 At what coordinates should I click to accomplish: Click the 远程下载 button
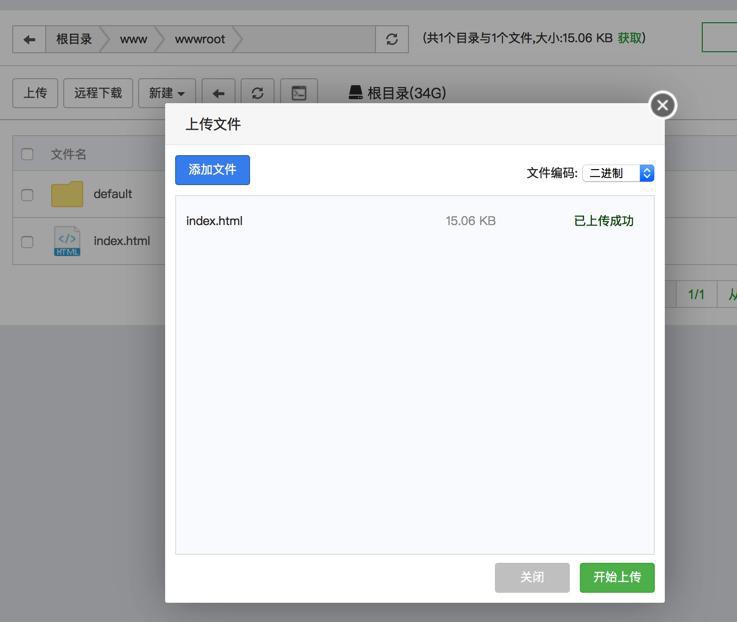pyautogui.click(x=98, y=93)
